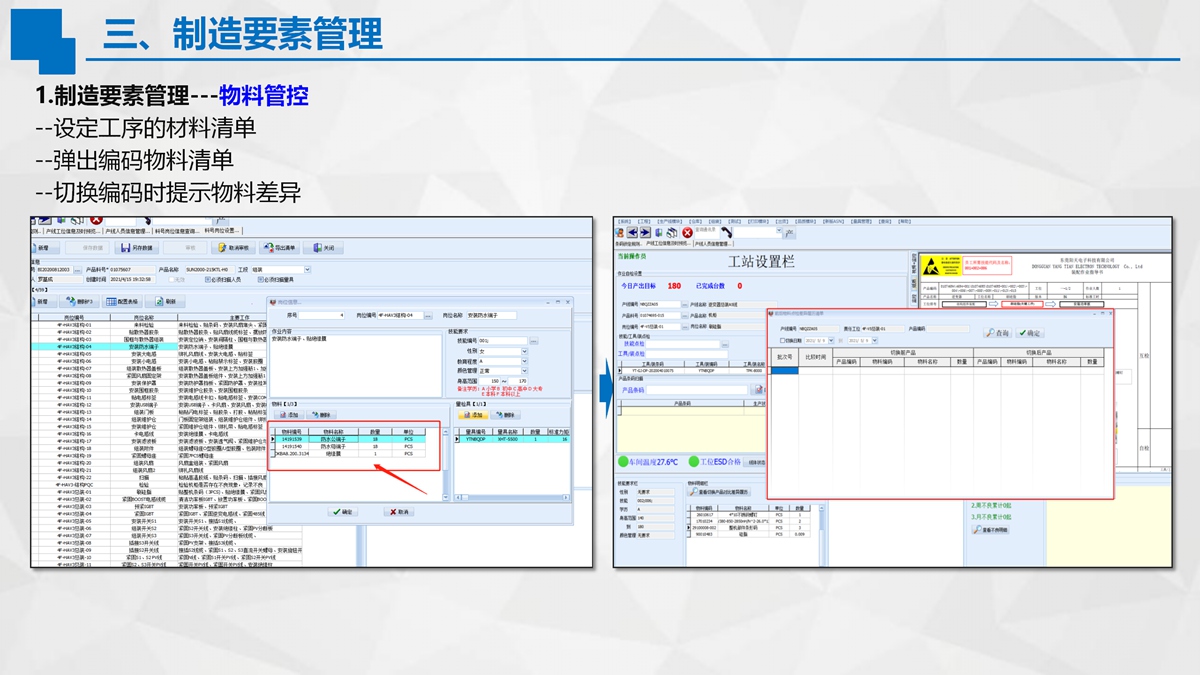Click the 另存数据 save icon button
This screenshot has height=675, width=1200.
click(x=138, y=248)
